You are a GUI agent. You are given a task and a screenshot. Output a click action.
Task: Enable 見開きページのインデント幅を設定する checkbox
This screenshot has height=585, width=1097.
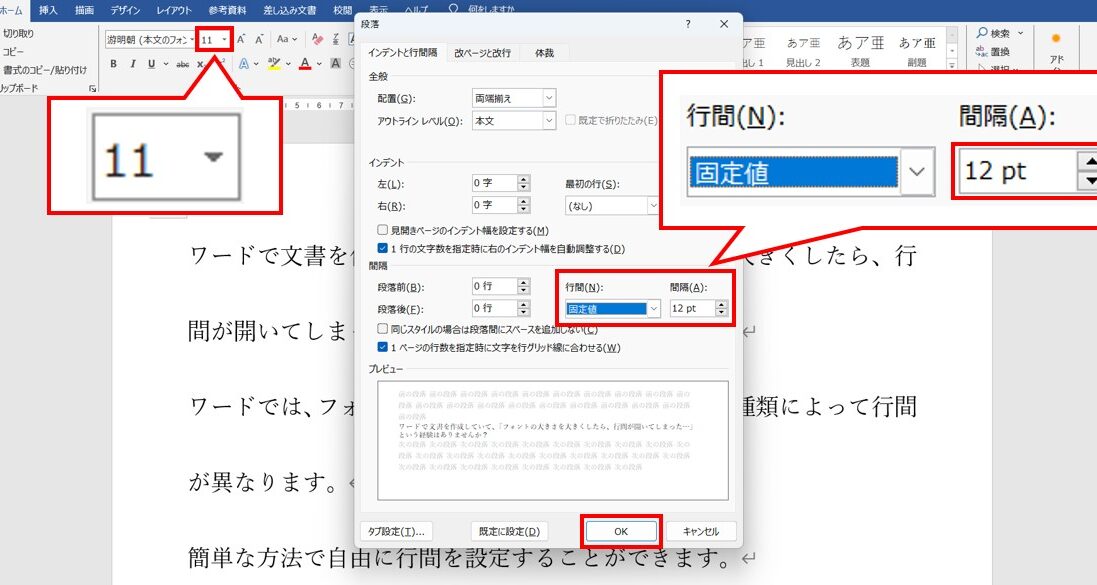click(x=383, y=230)
